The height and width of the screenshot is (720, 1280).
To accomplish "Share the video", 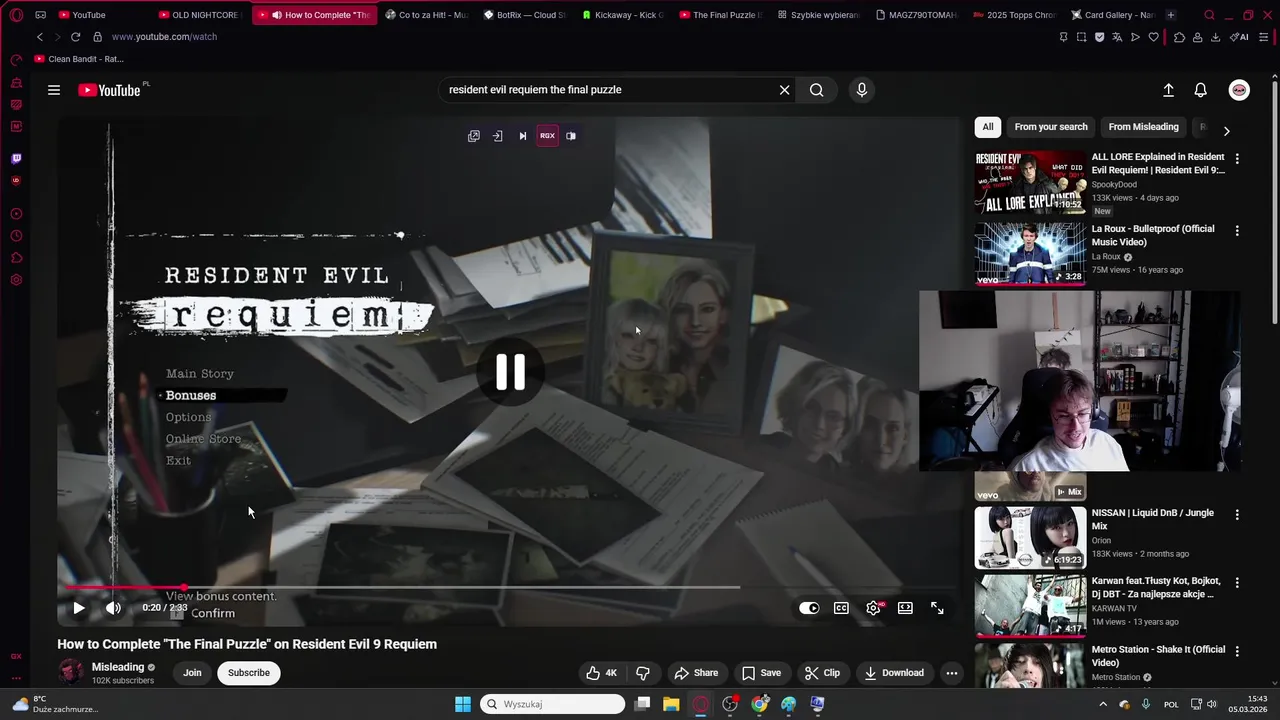I will coord(696,673).
